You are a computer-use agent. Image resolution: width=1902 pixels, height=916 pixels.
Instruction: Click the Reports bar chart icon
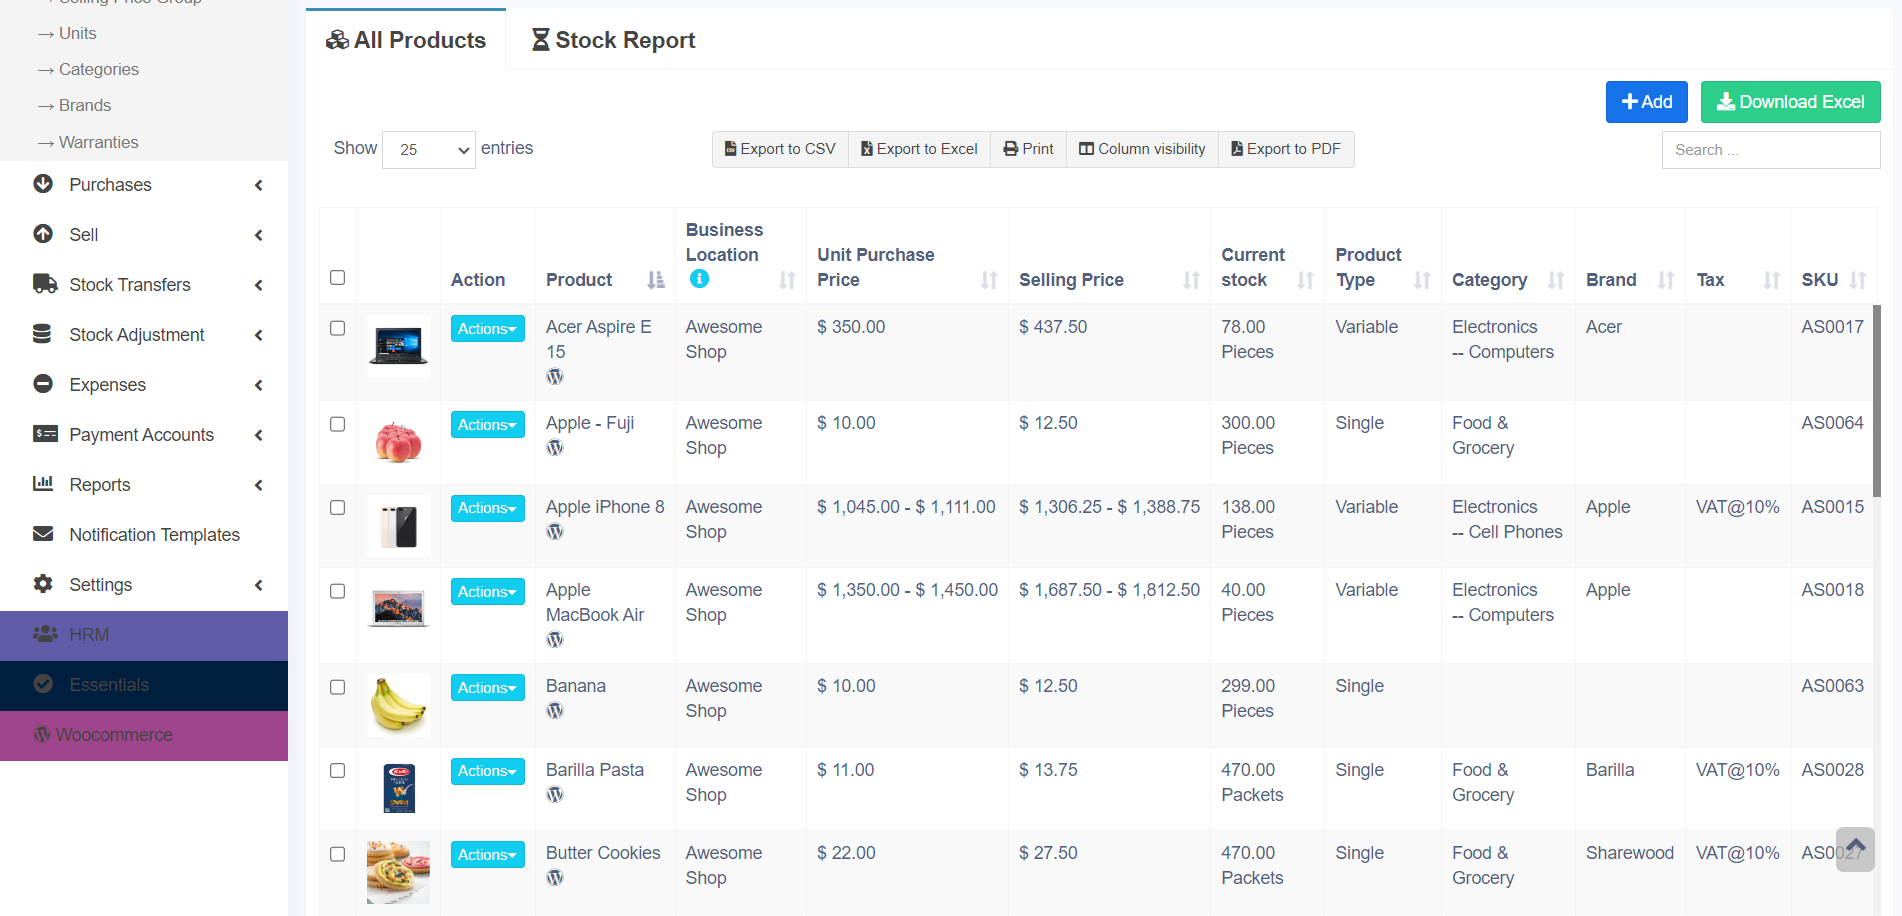point(43,484)
